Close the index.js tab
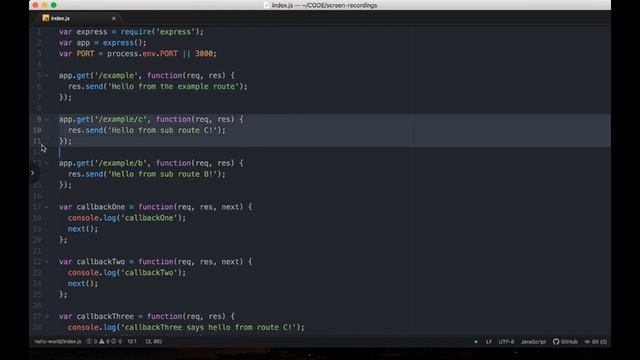The image size is (640, 360). point(114,18)
